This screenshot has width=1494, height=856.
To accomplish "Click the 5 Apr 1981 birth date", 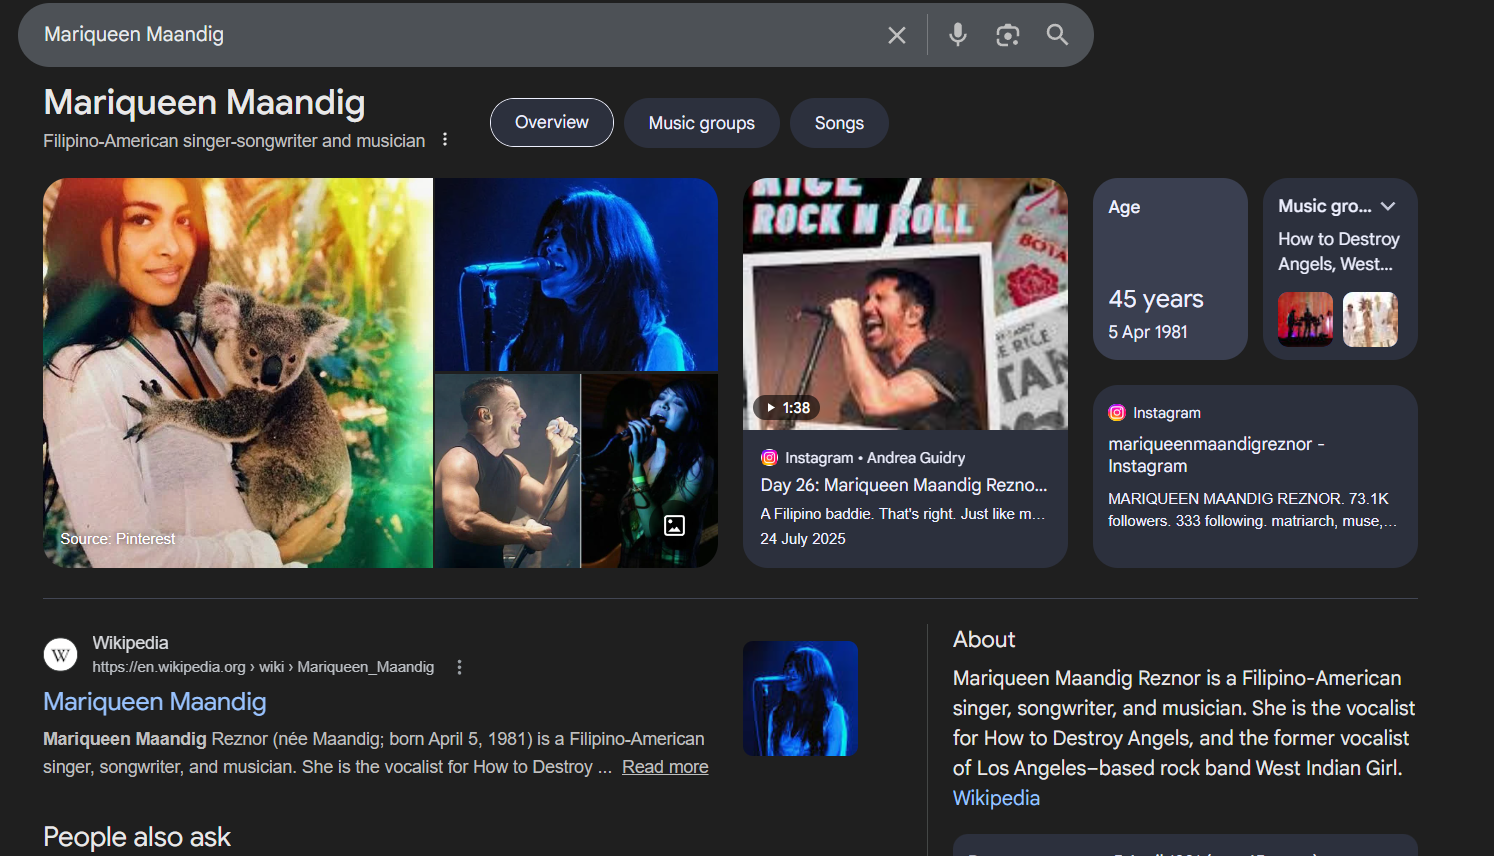I will [1148, 332].
